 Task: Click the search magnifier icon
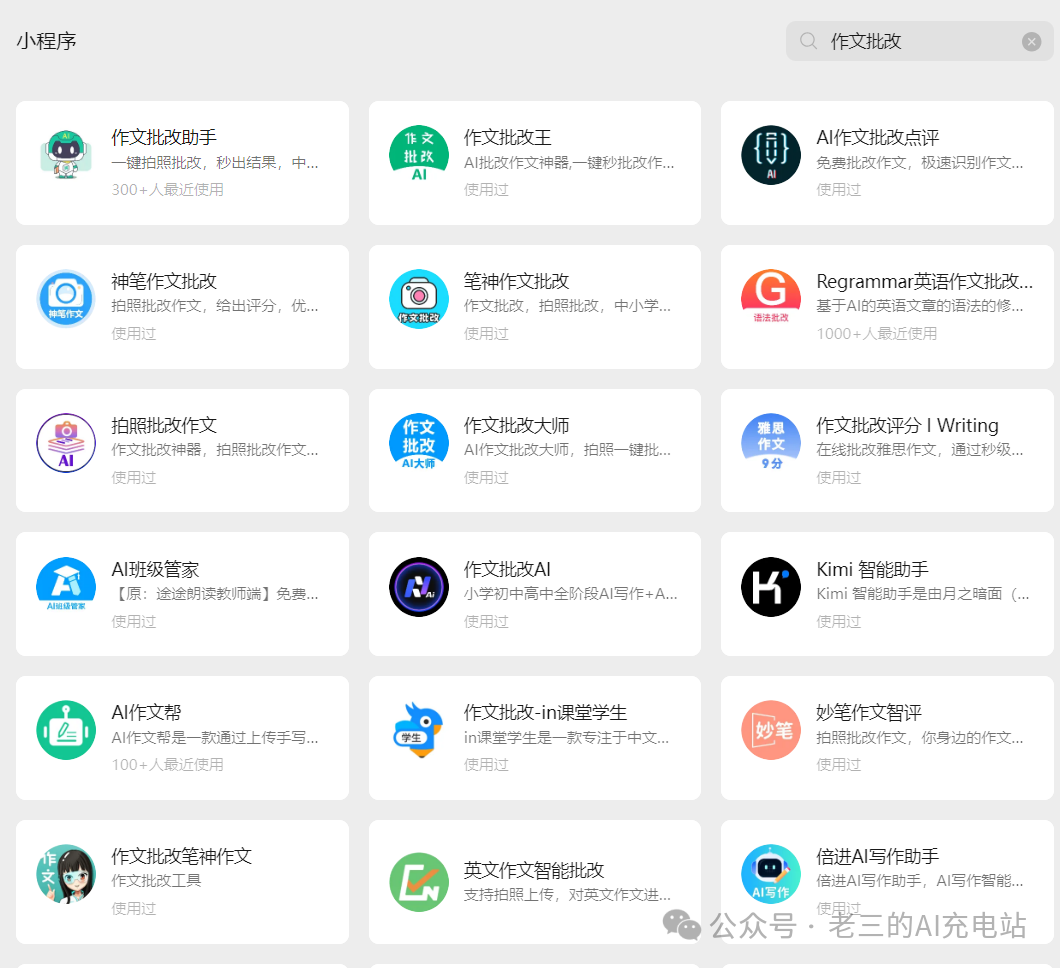(808, 41)
